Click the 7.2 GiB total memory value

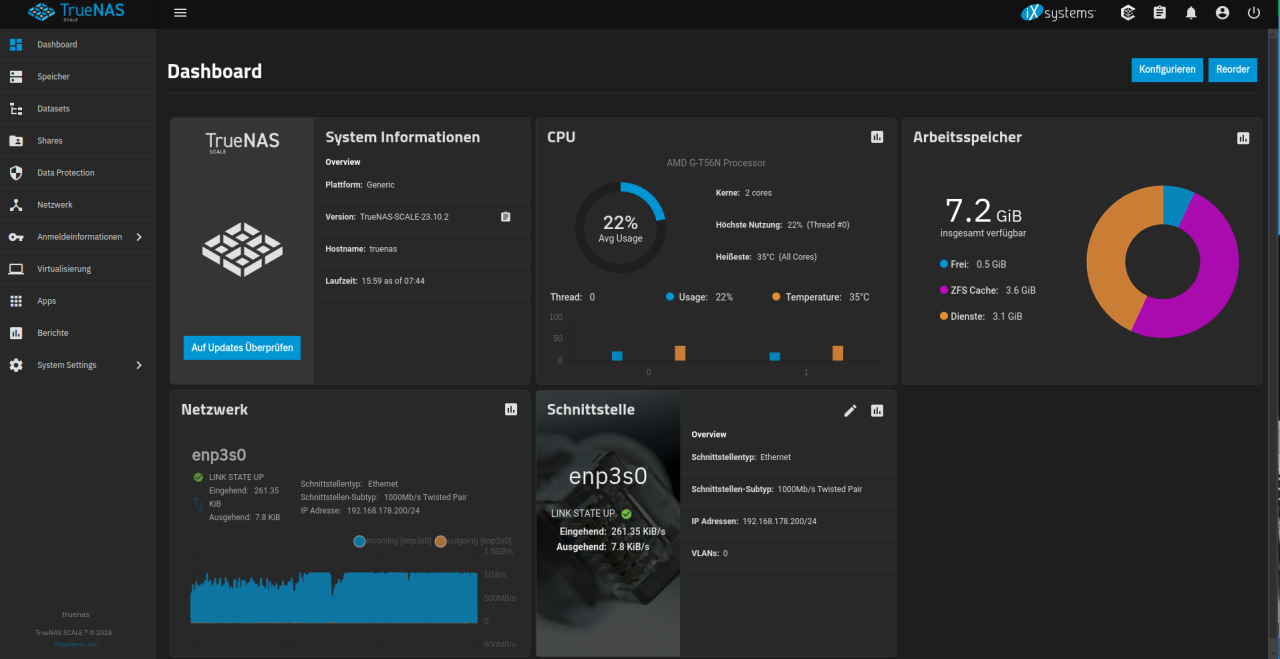[x=984, y=211]
